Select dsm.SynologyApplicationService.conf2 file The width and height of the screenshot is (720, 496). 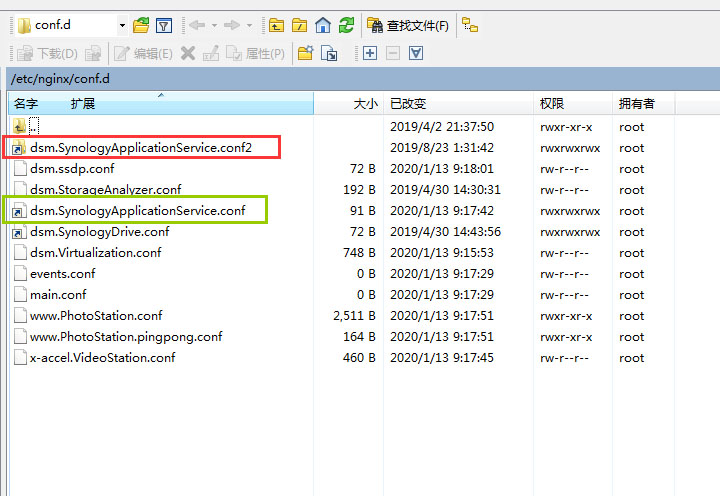(x=141, y=148)
